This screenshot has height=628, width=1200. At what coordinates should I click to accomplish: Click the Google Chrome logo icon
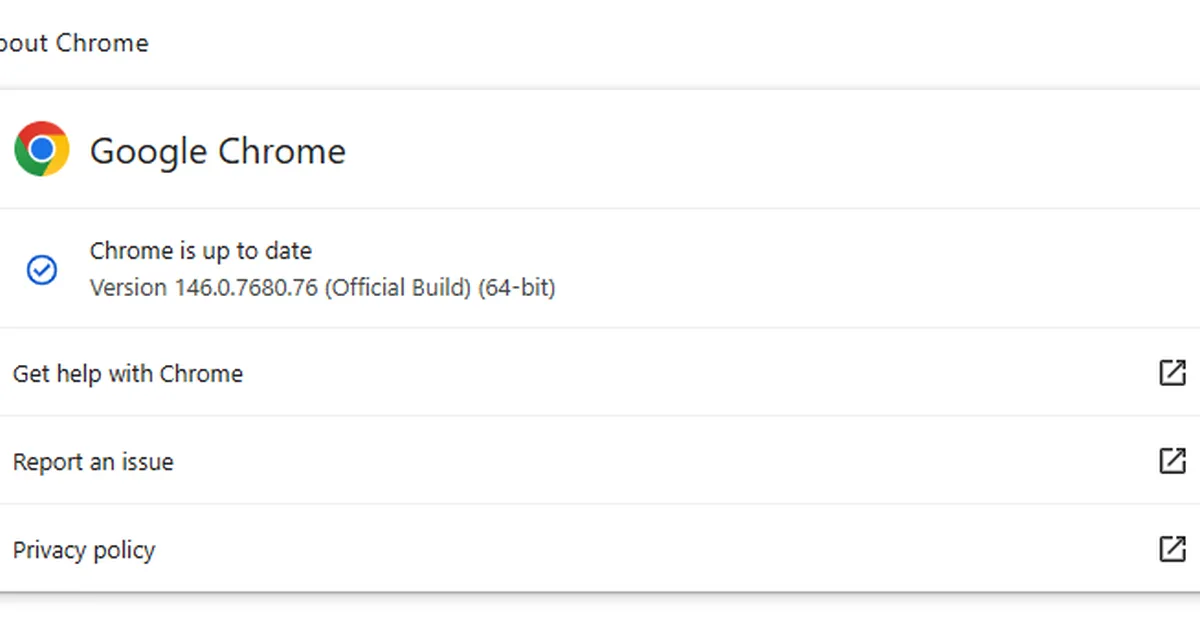click(x=42, y=150)
